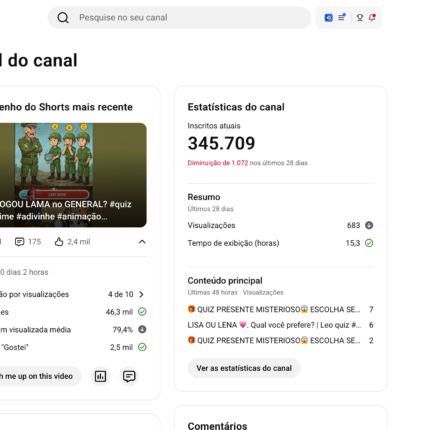
Task: Click the 'Visualizações' label in Resumo
Action: pos(211,225)
